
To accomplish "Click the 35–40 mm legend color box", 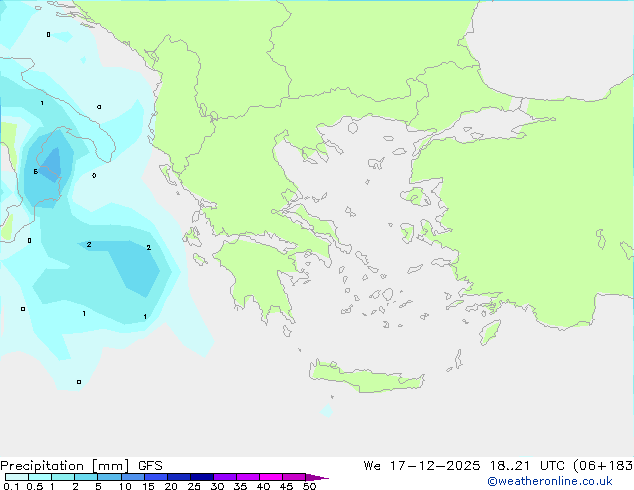I will tap(248, 477).
